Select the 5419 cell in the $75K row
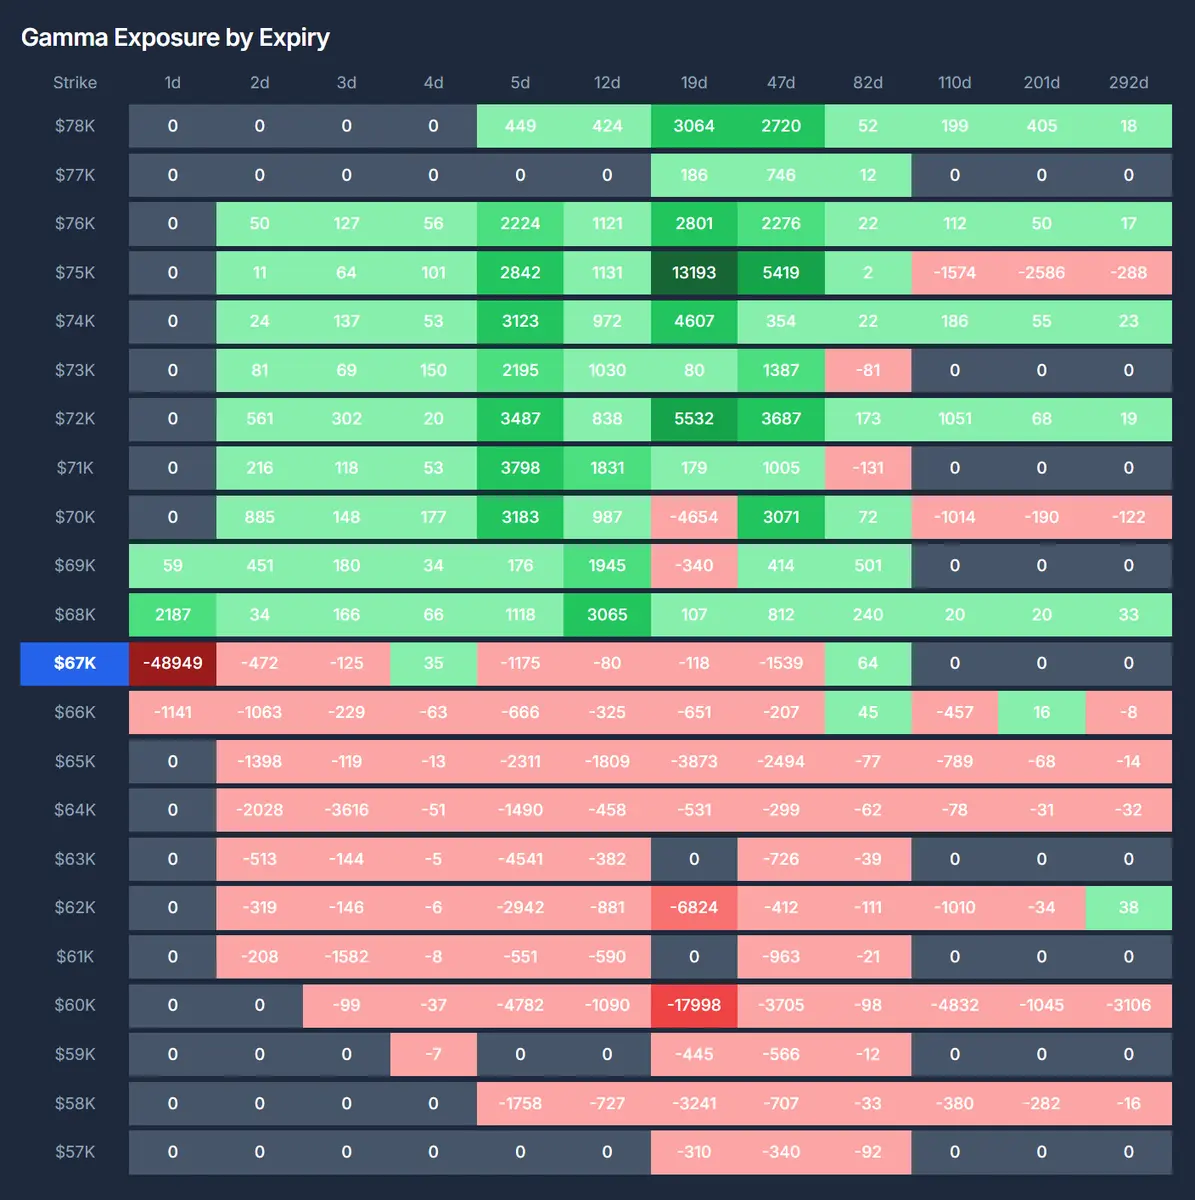The width and height of the screenshot is (1195, 1200). pos(781,272)
